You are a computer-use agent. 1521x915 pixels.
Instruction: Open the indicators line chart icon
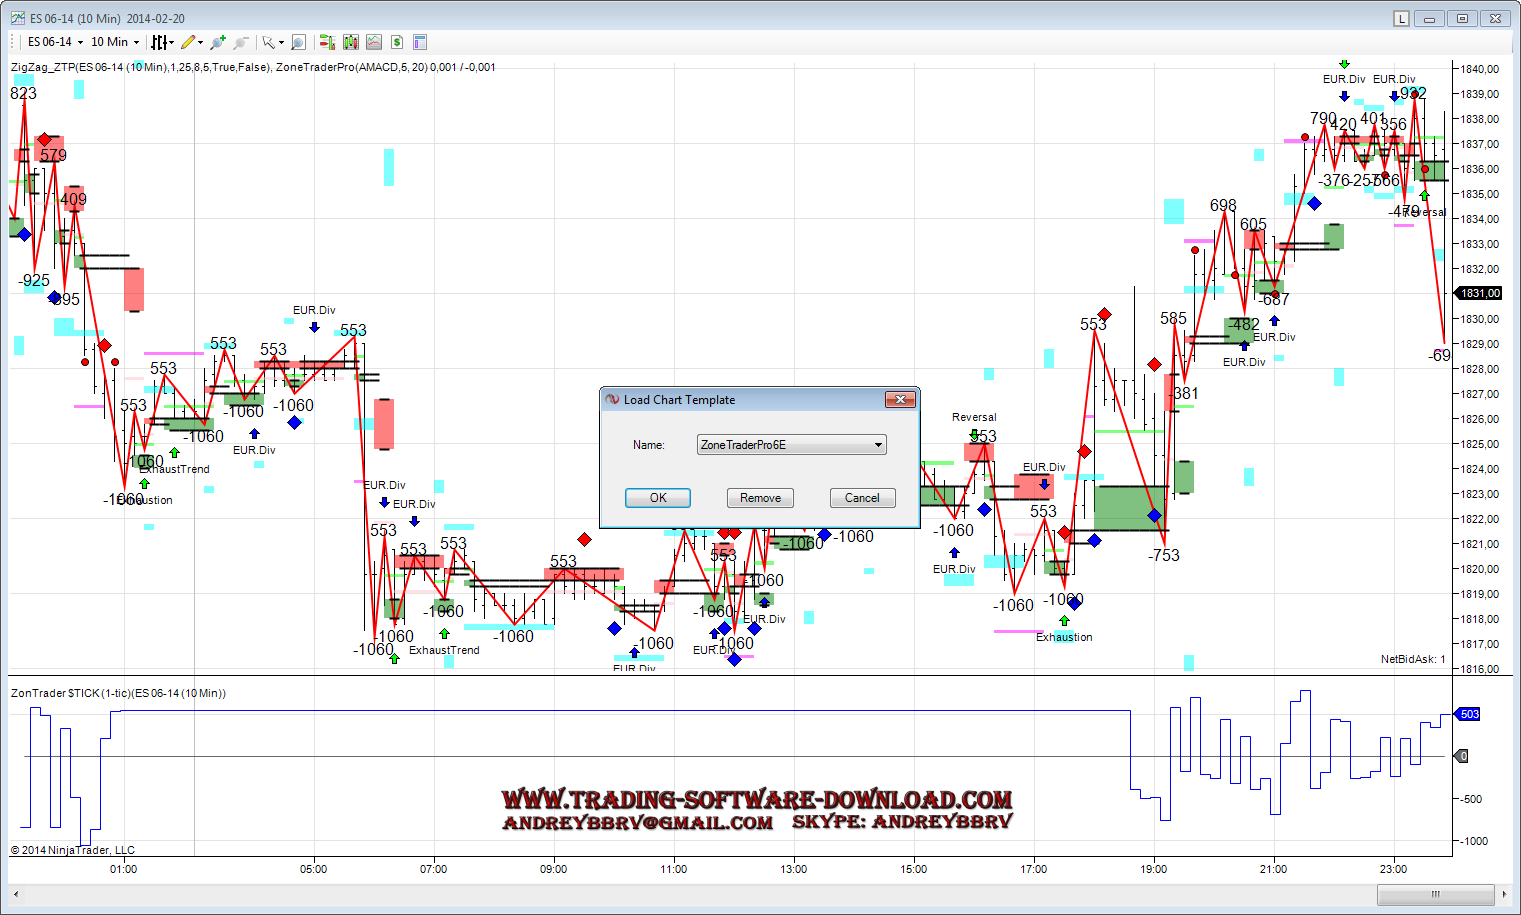(373, 42)
